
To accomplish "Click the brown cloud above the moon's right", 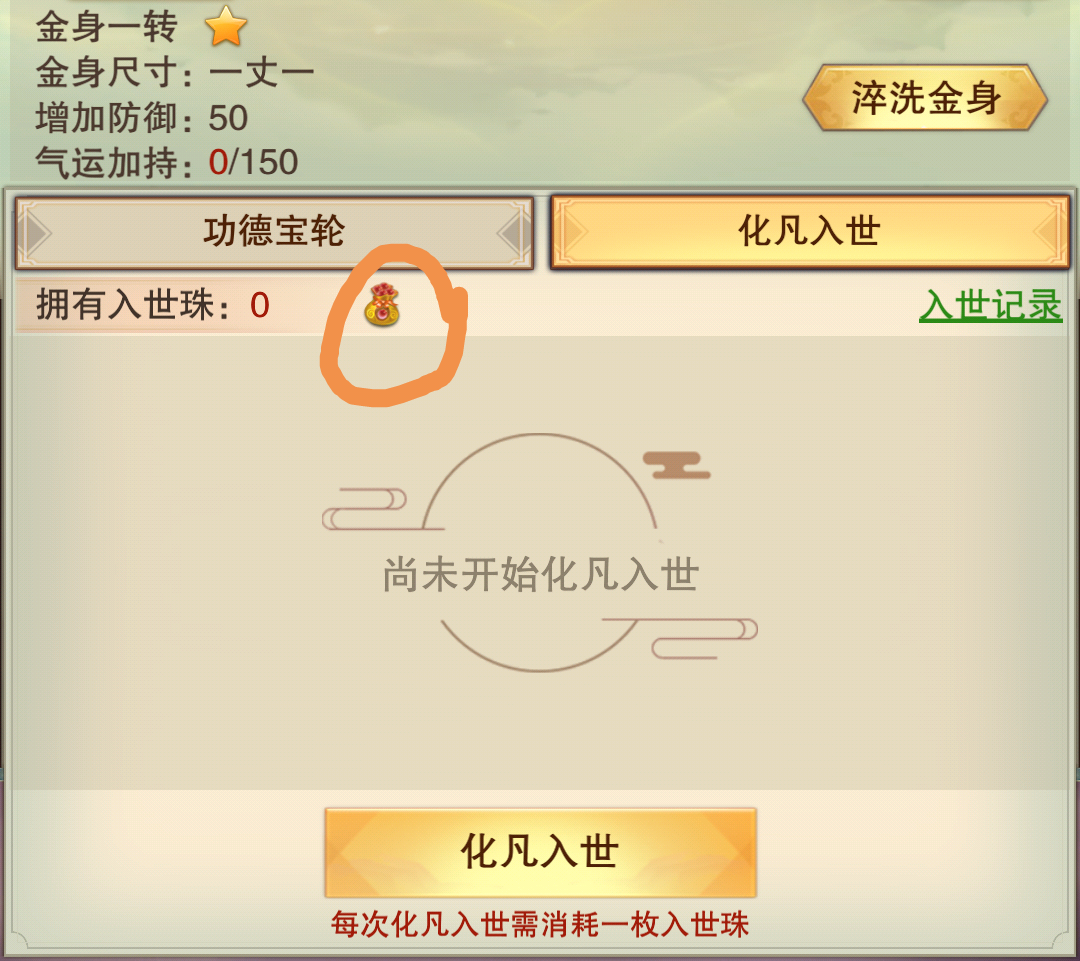I will click(676, 465).
